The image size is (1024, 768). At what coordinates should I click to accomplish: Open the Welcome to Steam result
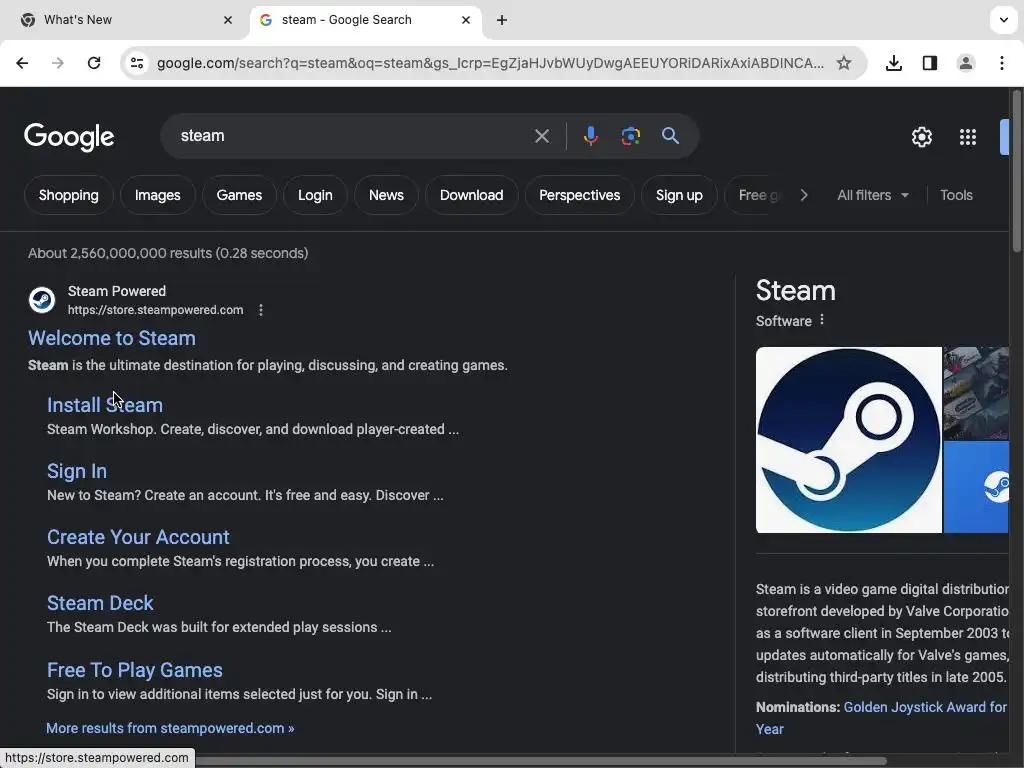(x=112, y=338)
